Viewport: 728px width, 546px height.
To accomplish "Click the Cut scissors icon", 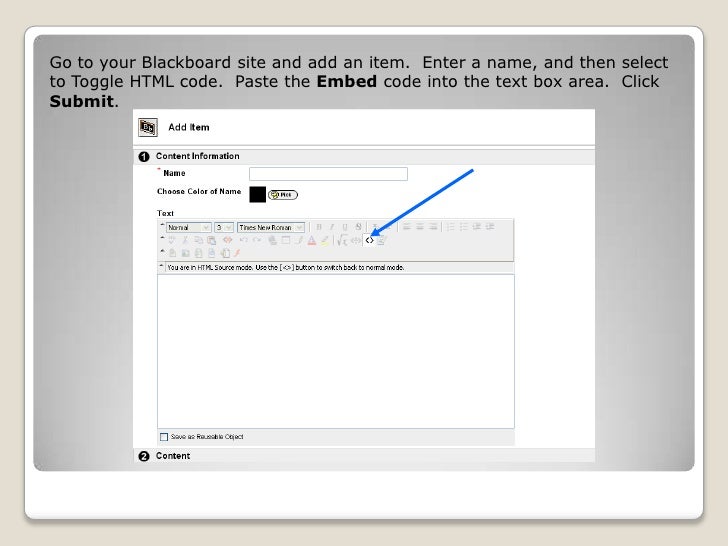I will tap(185, 240).
